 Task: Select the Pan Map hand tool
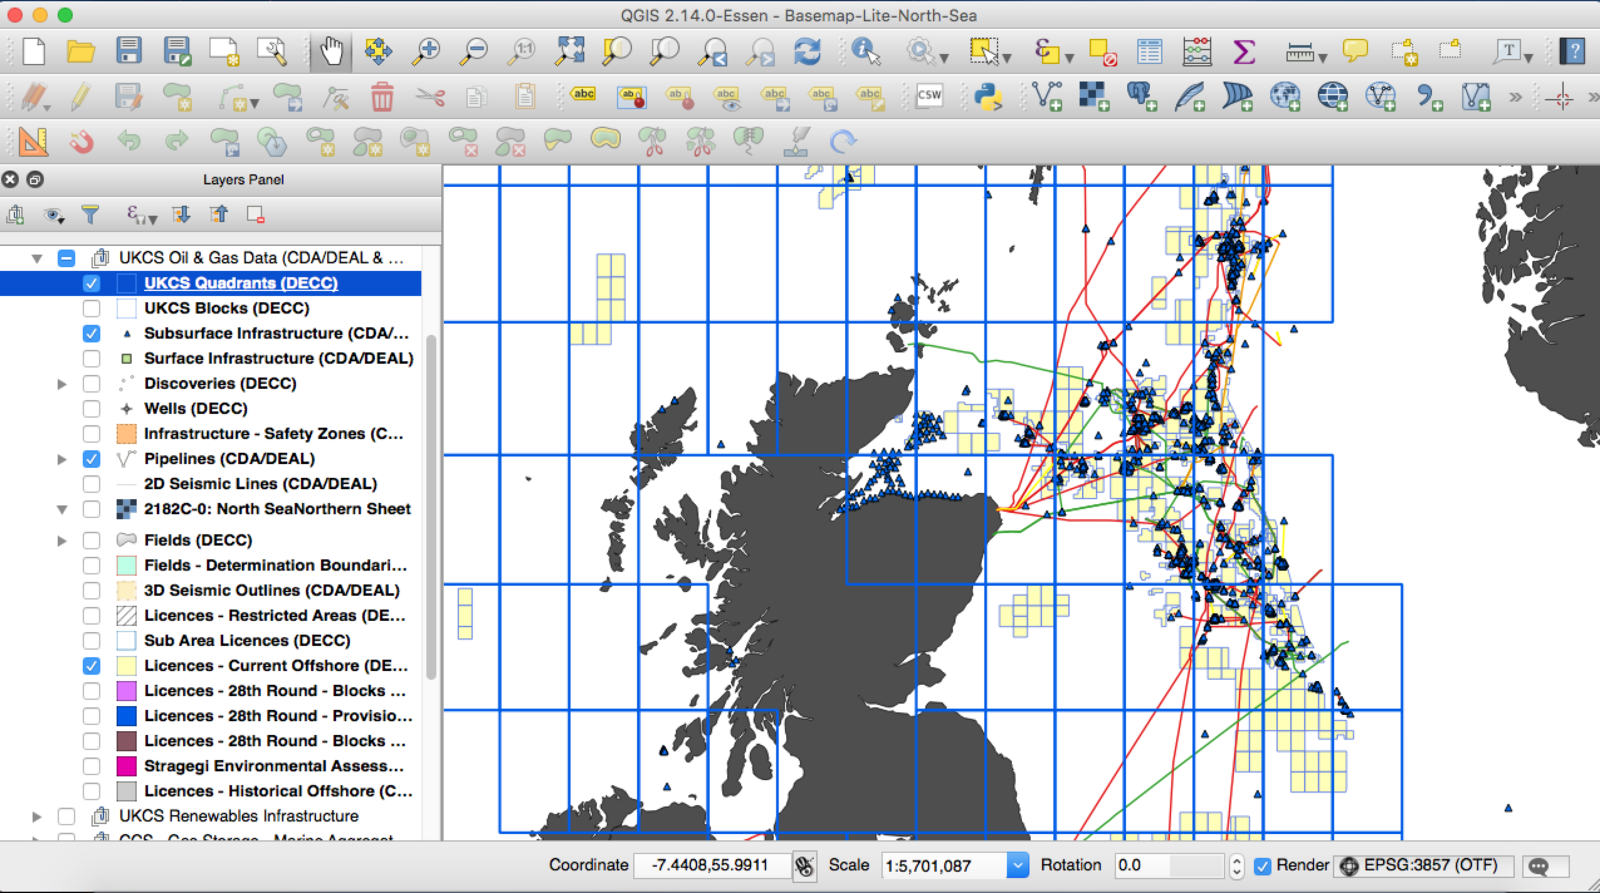[x=330, y=51]
